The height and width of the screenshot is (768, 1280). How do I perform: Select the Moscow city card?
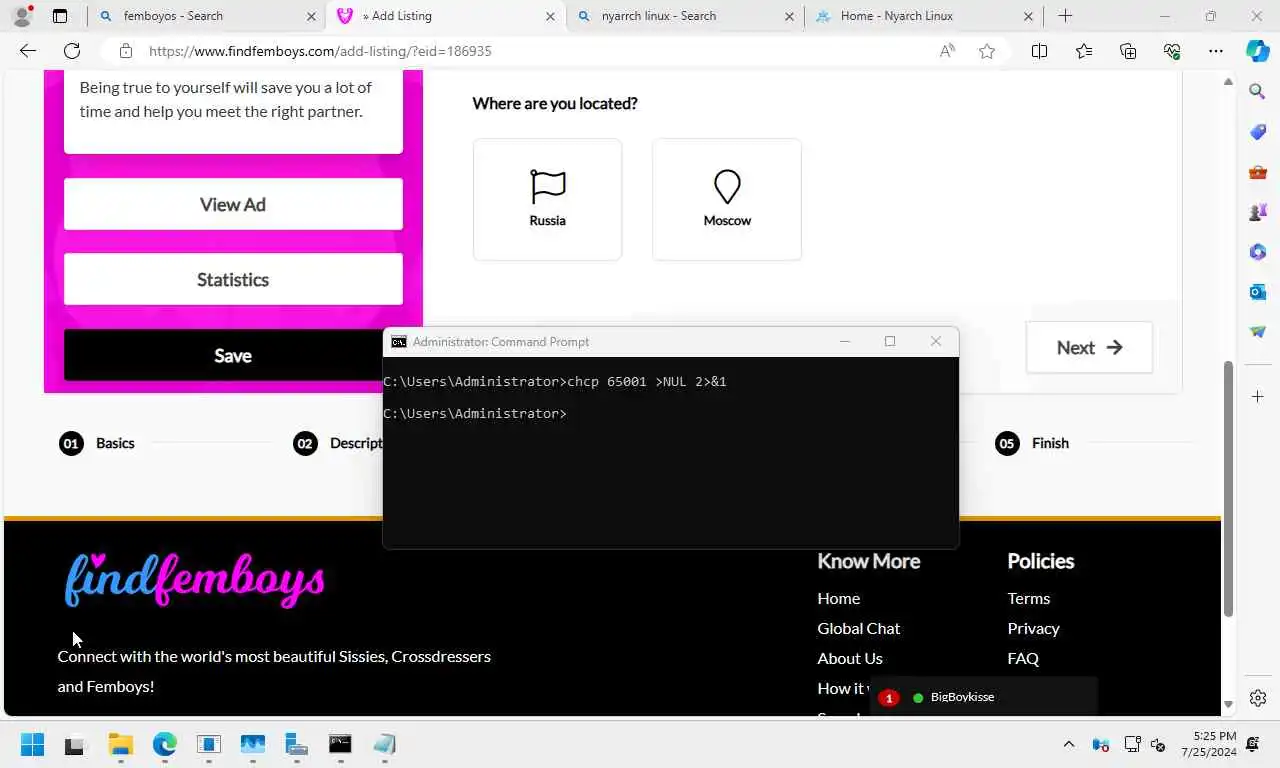tap(727, 199)
